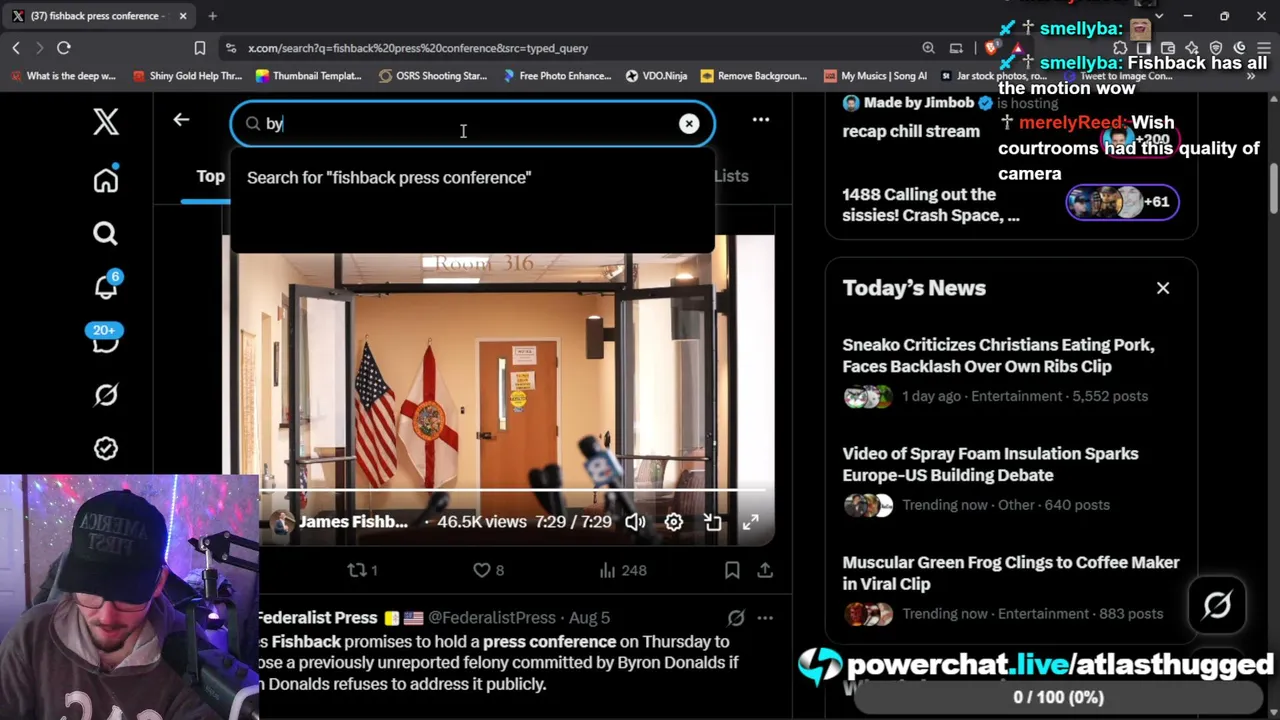Open the browser tab list dropdown

[x=1158, y=16]
